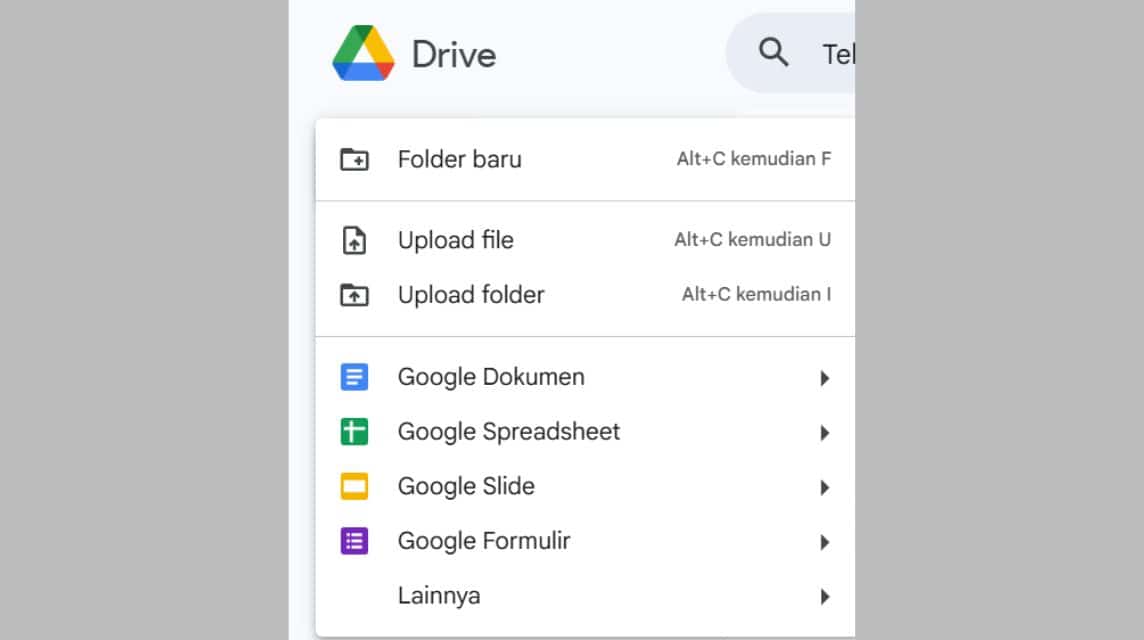The width and height of the screenshot is (1144, 640).
Task: Click the upload folder arrow icon
Action: [x=355, y=295]
